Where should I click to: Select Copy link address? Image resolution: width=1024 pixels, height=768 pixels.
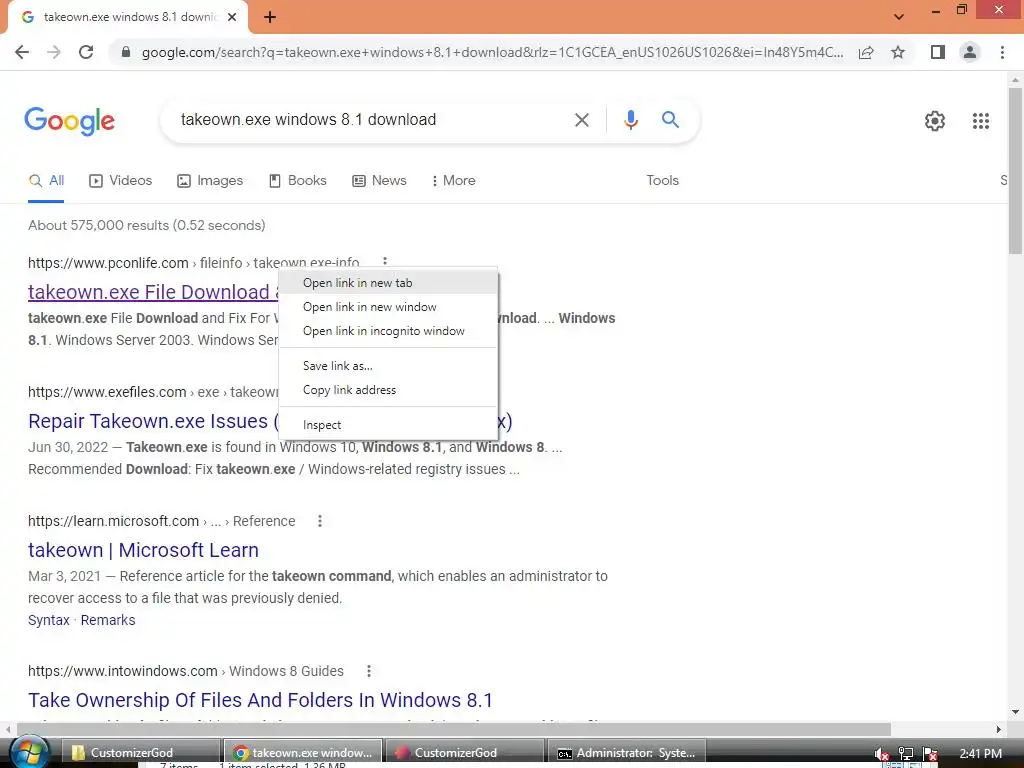[x=388, y=390]
